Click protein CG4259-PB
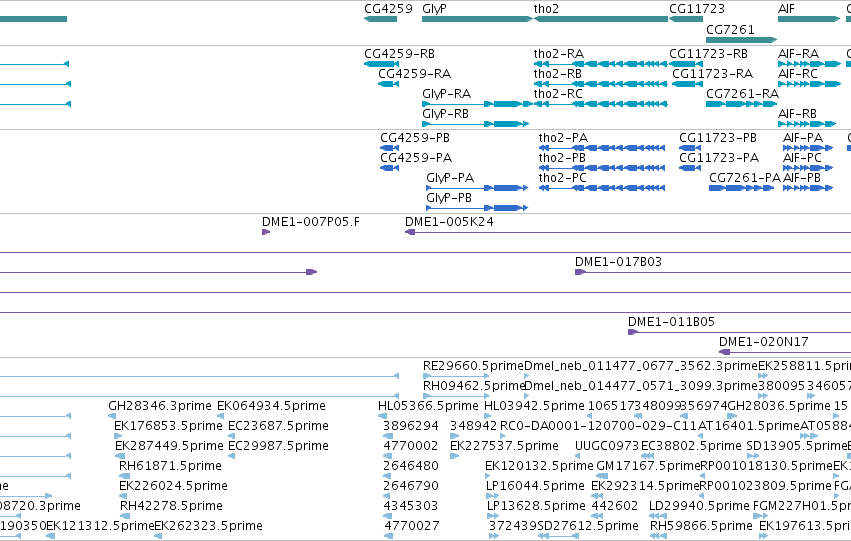The height and width of the screenshot is (541, 851). (390, 148)
